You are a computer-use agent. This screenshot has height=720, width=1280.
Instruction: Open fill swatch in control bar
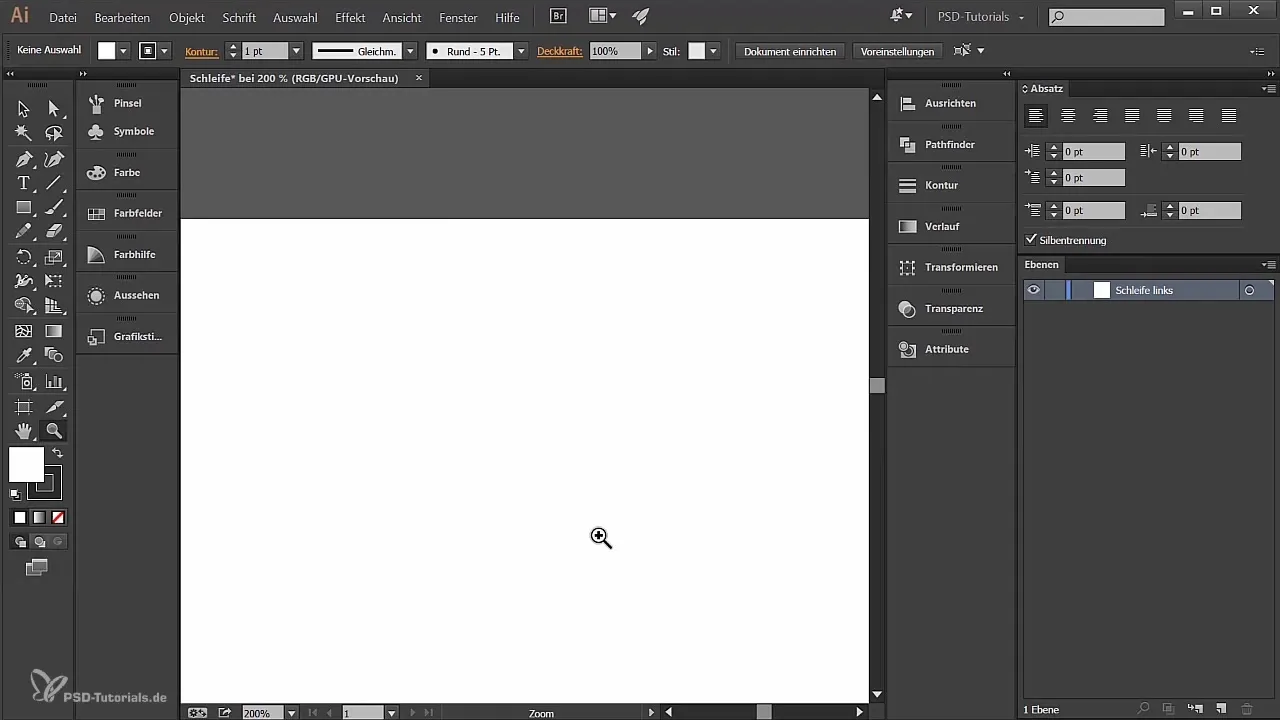click(106, 51)
